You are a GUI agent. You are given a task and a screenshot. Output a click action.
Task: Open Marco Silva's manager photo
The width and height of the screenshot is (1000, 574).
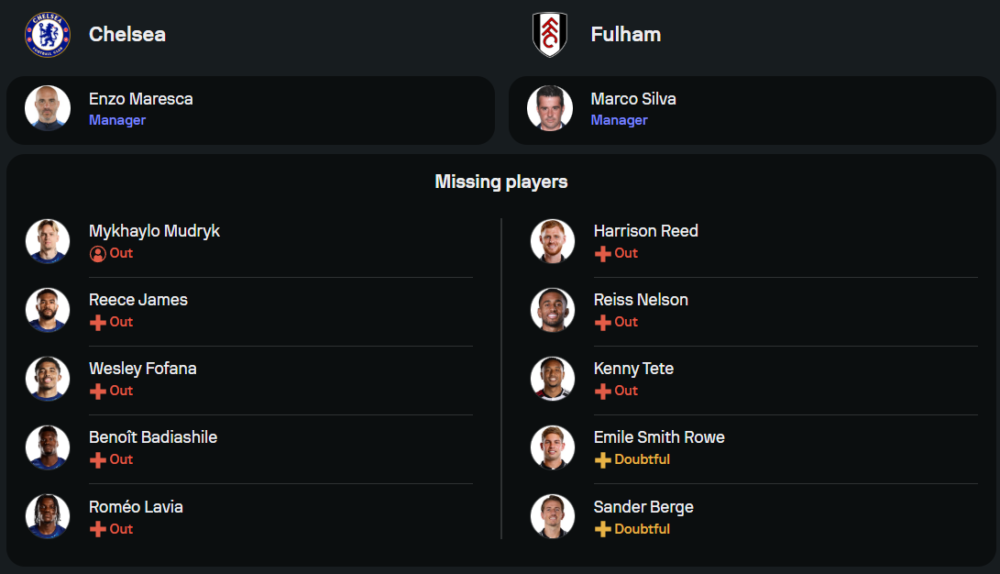coord(550,108)
